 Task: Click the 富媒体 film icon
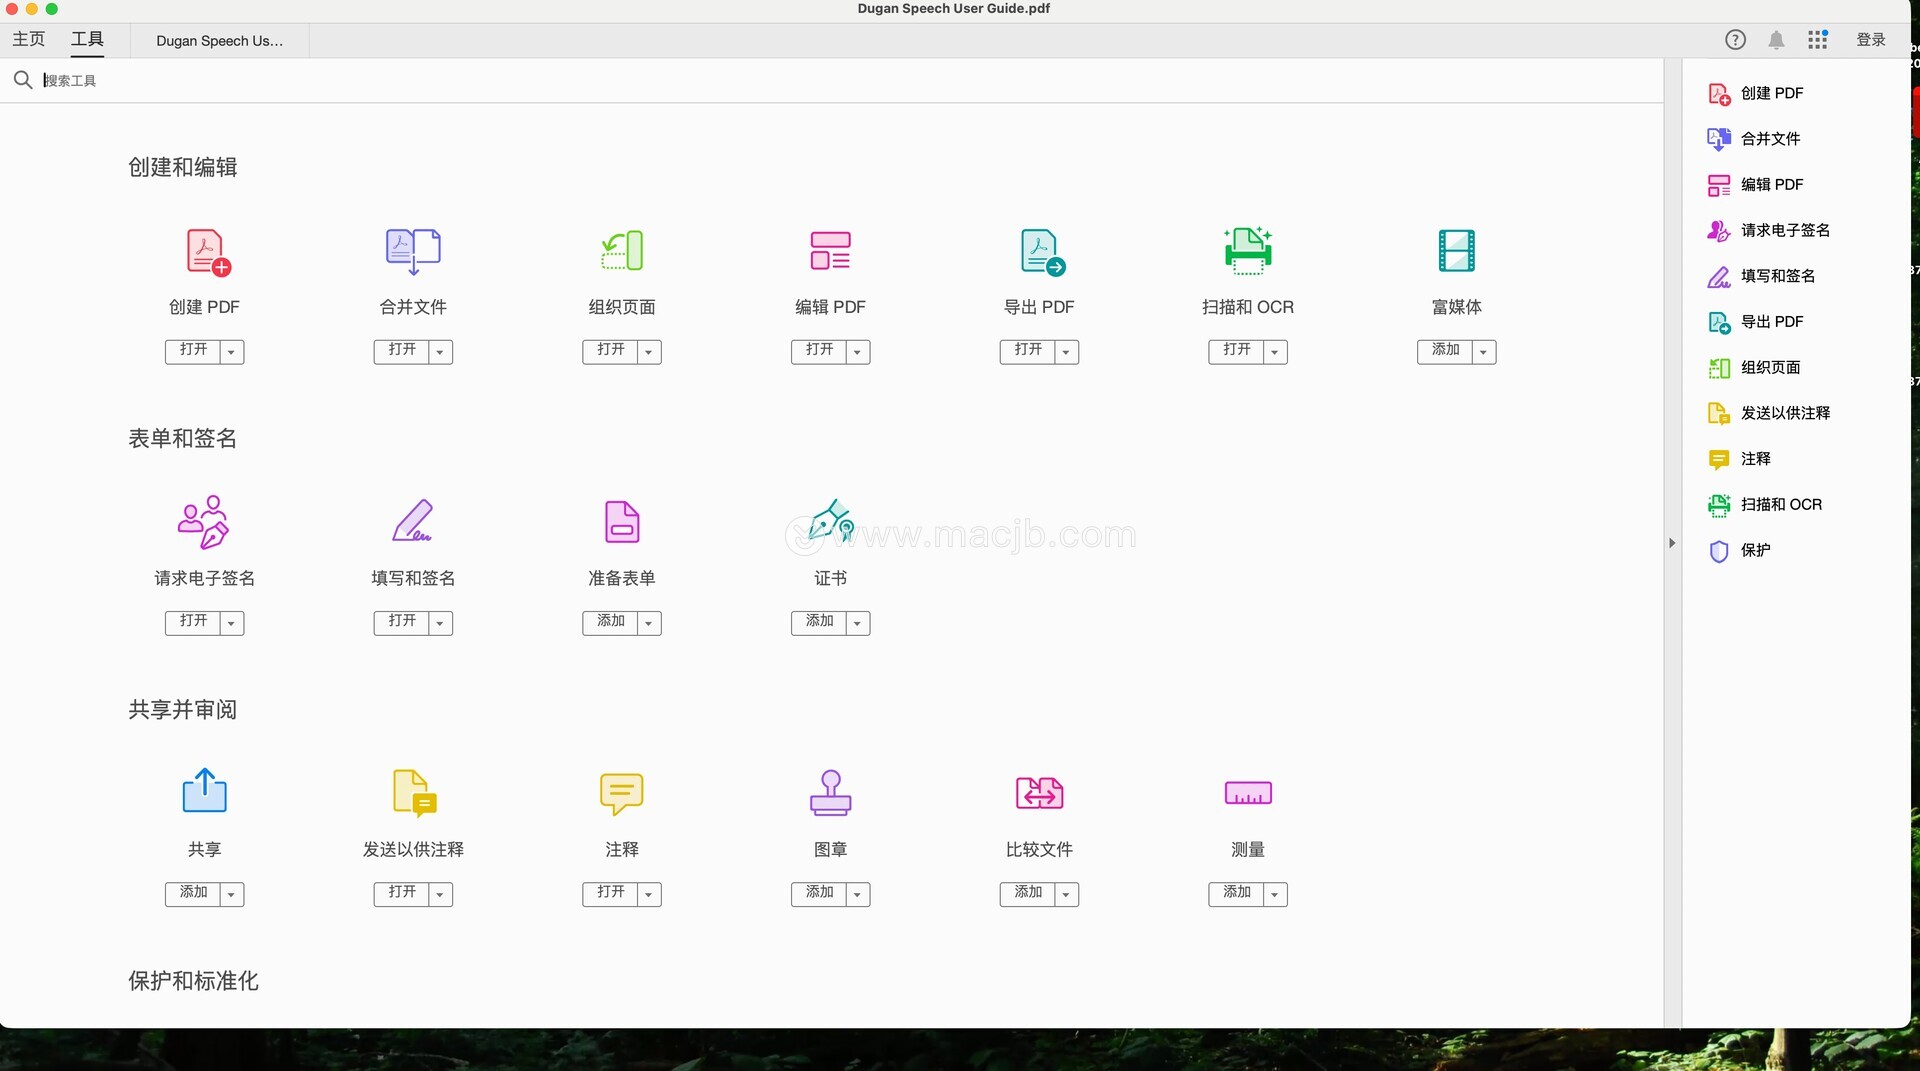(1456, 251)
